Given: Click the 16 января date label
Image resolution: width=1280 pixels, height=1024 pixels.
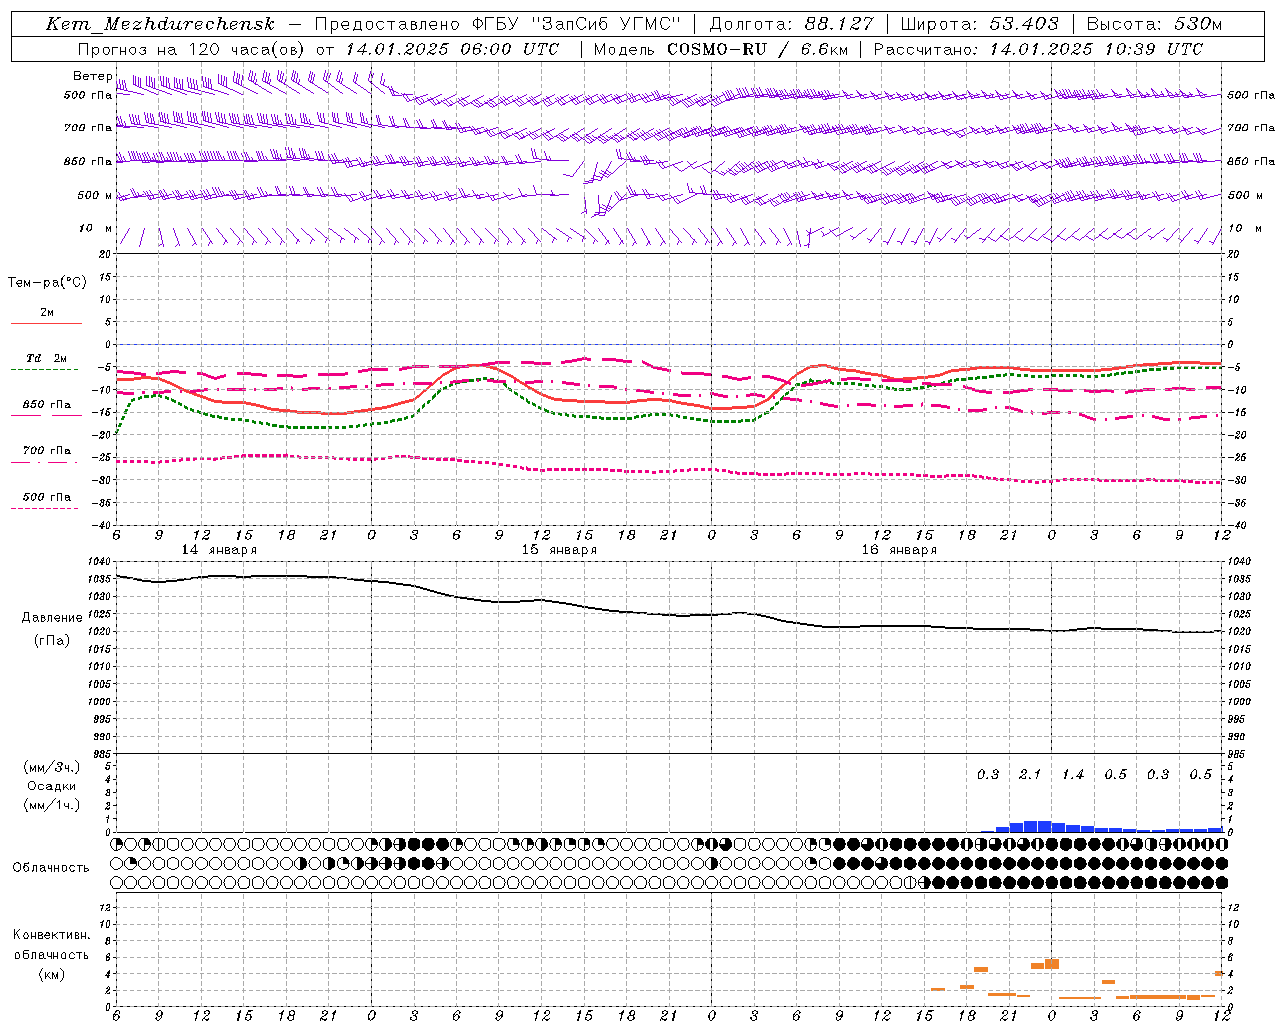Looking at the screenshot, I should (898, 550).
